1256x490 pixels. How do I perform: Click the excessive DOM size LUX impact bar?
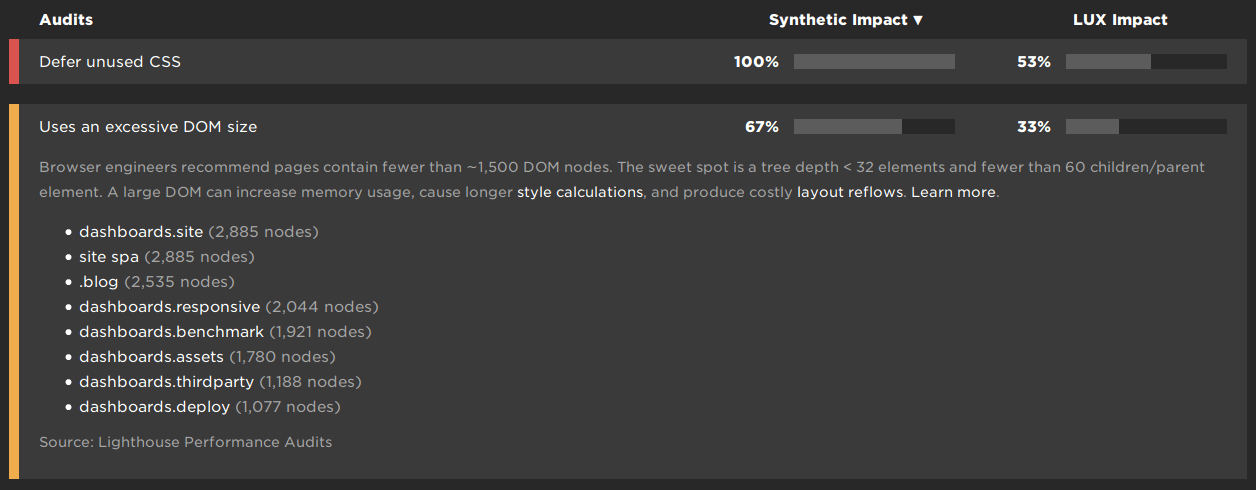click(x=1146, y=127)
